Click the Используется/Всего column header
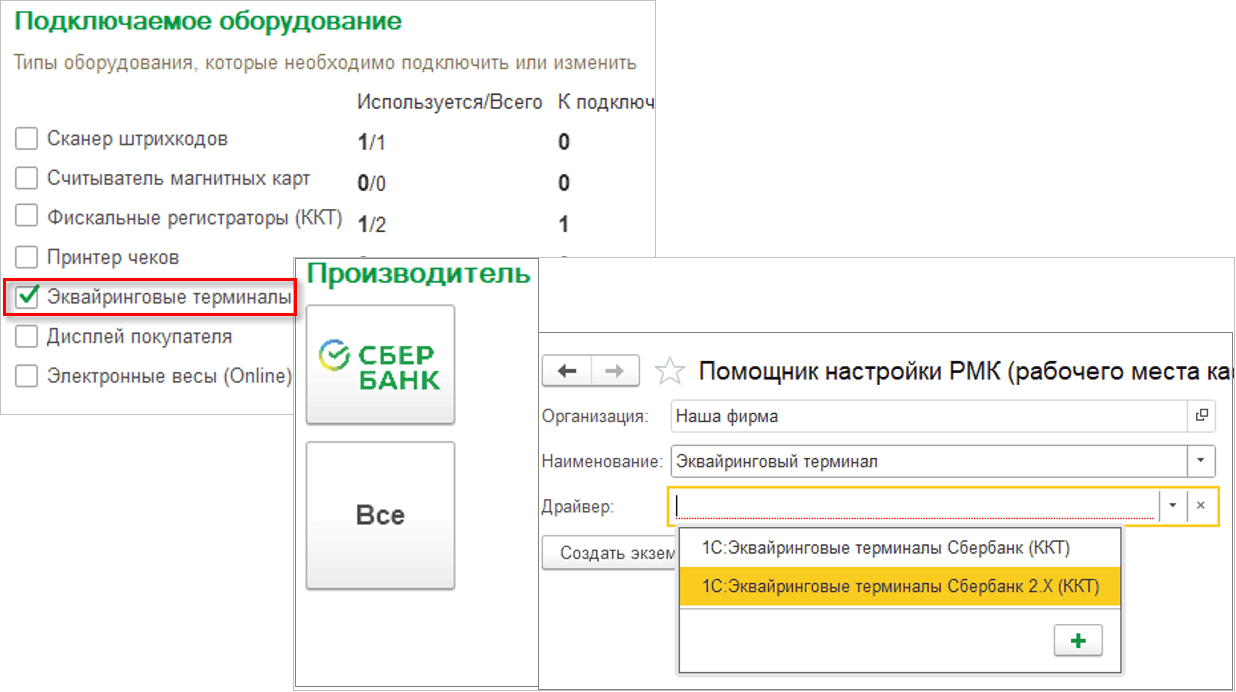 click(450, 102)
